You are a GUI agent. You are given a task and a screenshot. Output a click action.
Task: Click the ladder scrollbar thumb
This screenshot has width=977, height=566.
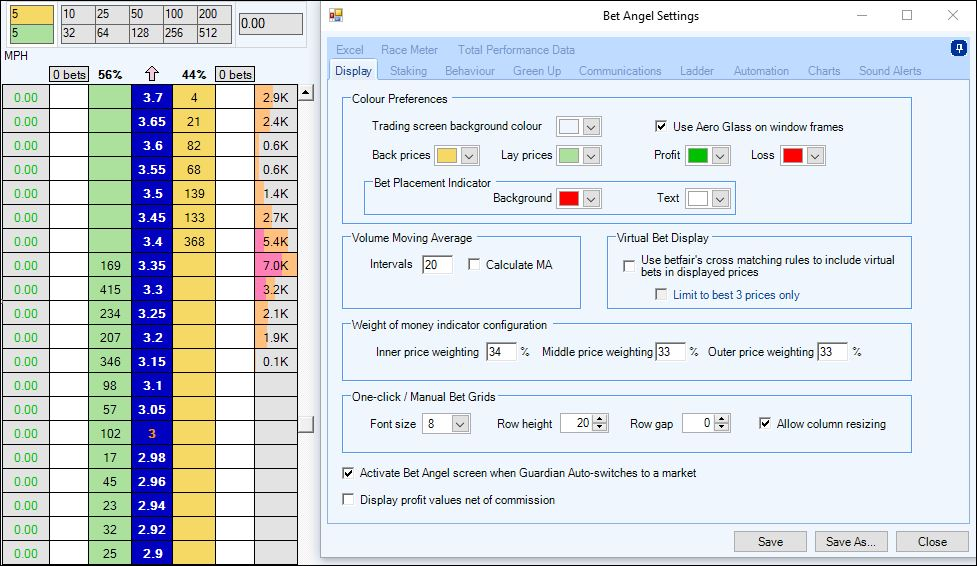(x=306, y=424)
